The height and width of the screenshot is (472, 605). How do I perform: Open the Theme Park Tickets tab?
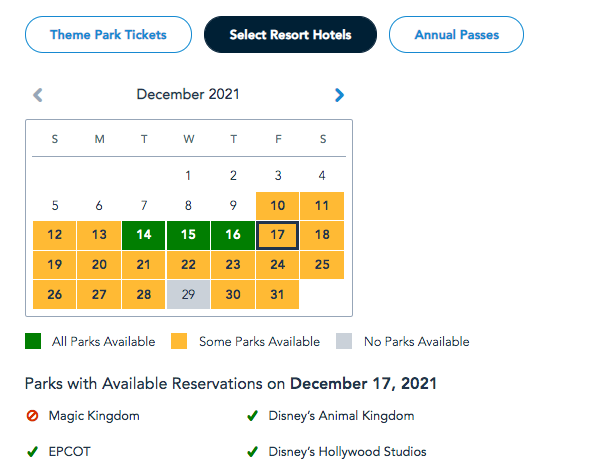[x=108, y=35]
